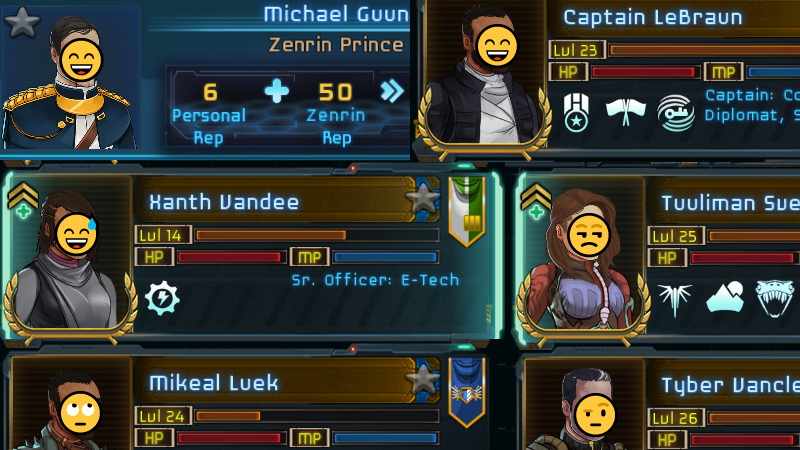Click the spy key fingerprint icon
This screenshot has width=800, height=450.
(676, 113)
